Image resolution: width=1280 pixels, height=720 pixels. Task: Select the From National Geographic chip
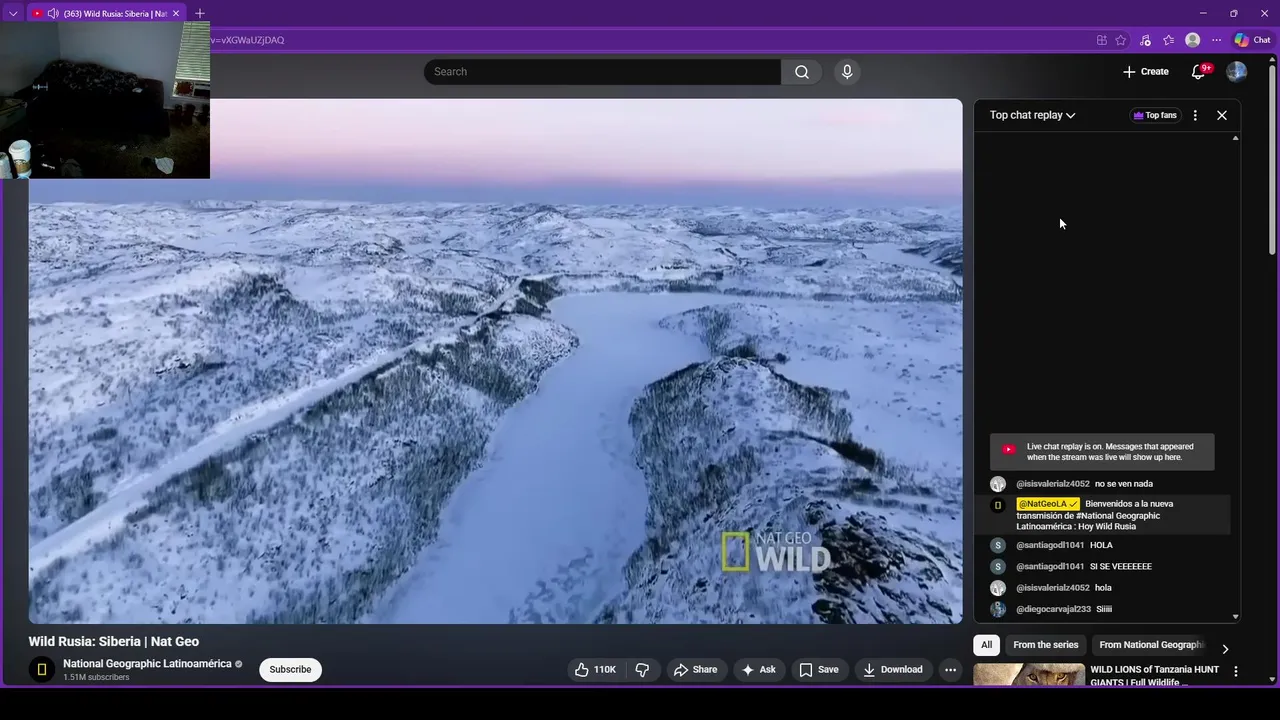[1151, 645]
